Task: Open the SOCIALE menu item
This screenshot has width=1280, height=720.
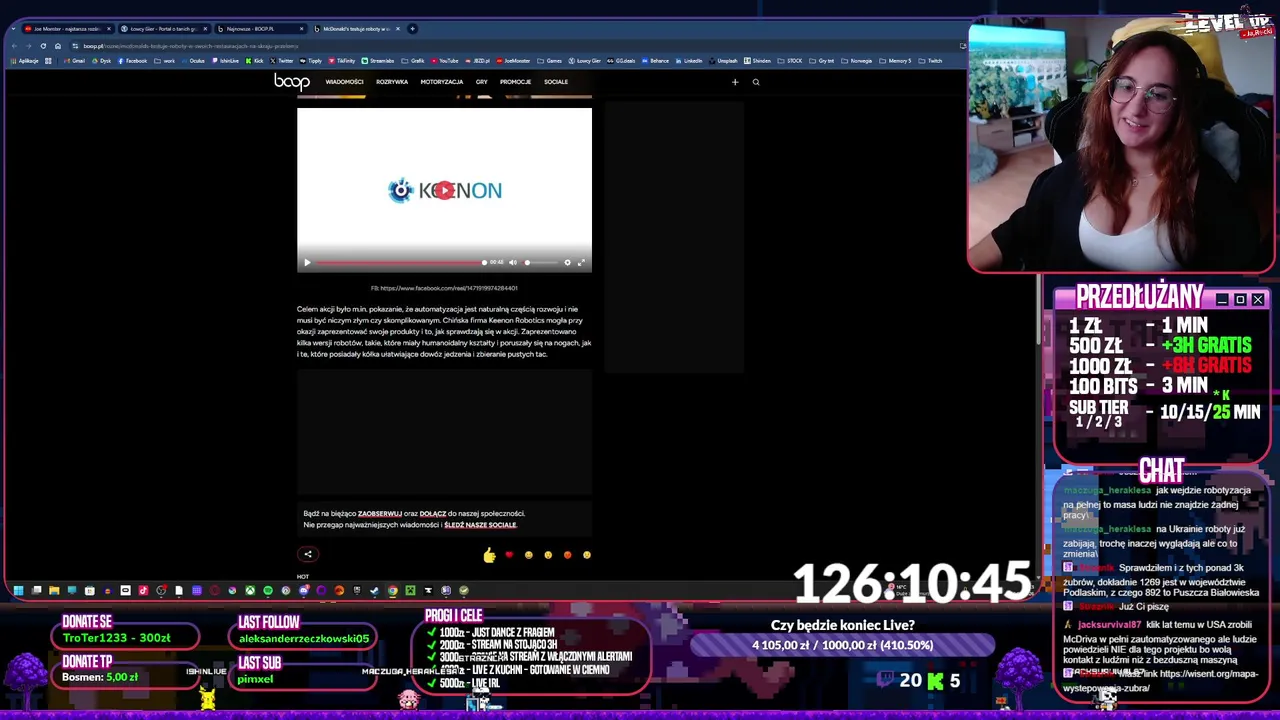Action: pyautogui.click(x=556, y=82)
